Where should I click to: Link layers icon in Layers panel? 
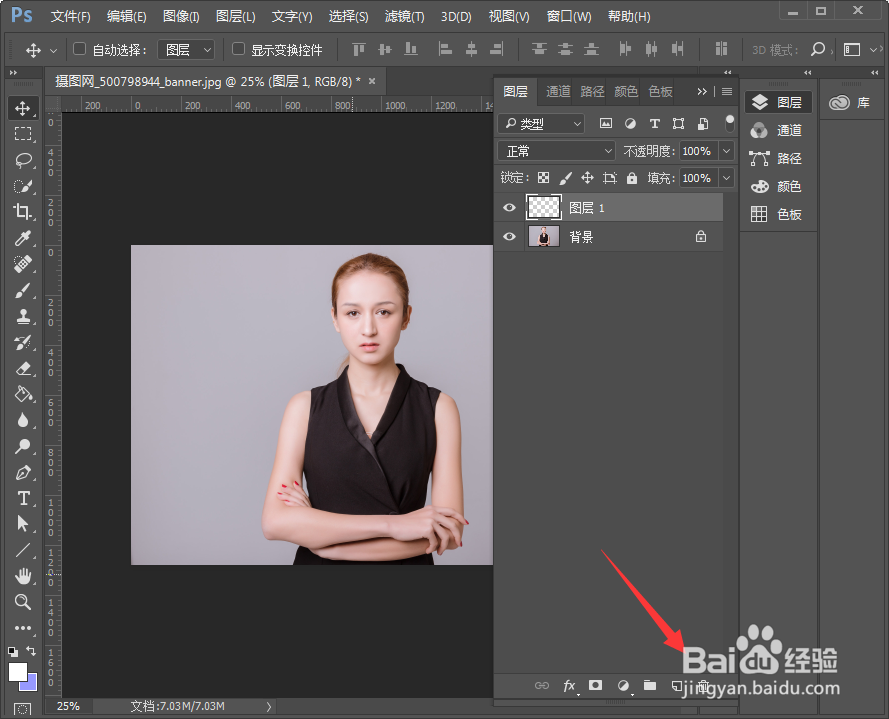541,686
